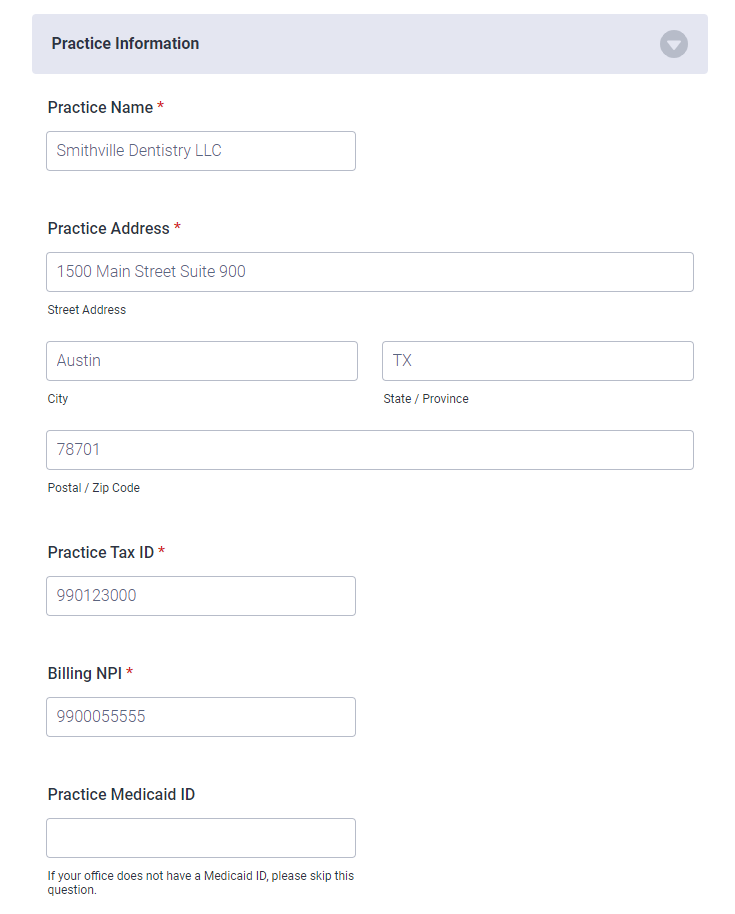The image size is (735, 914).
Task: Select the Billing NPI input field
Action: (x=201, y=717)
